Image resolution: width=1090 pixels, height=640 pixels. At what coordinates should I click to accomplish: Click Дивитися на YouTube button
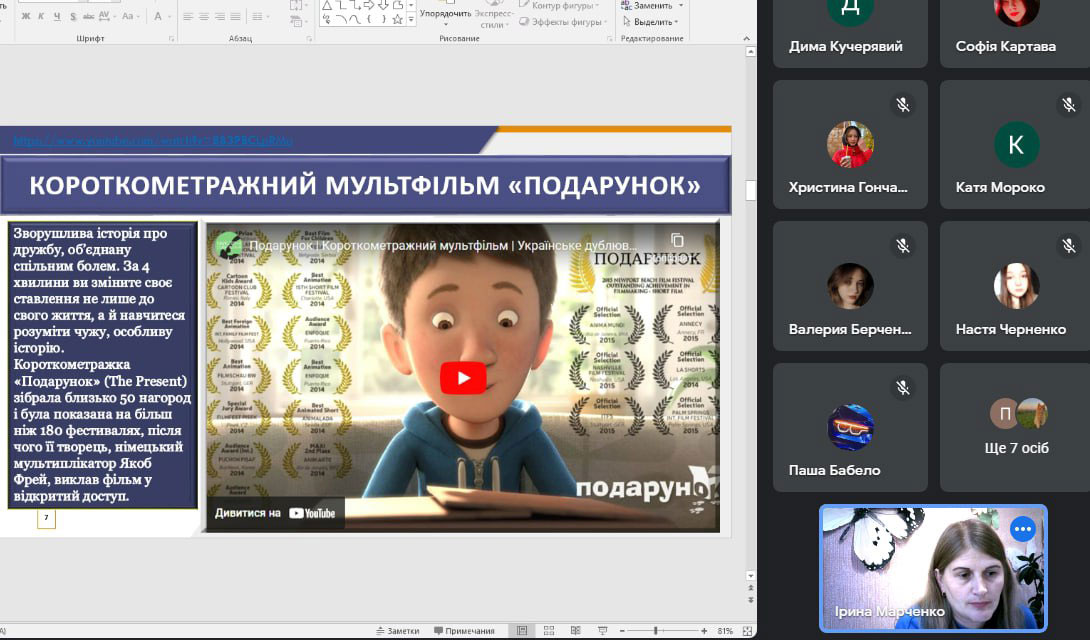coord(275,514)
